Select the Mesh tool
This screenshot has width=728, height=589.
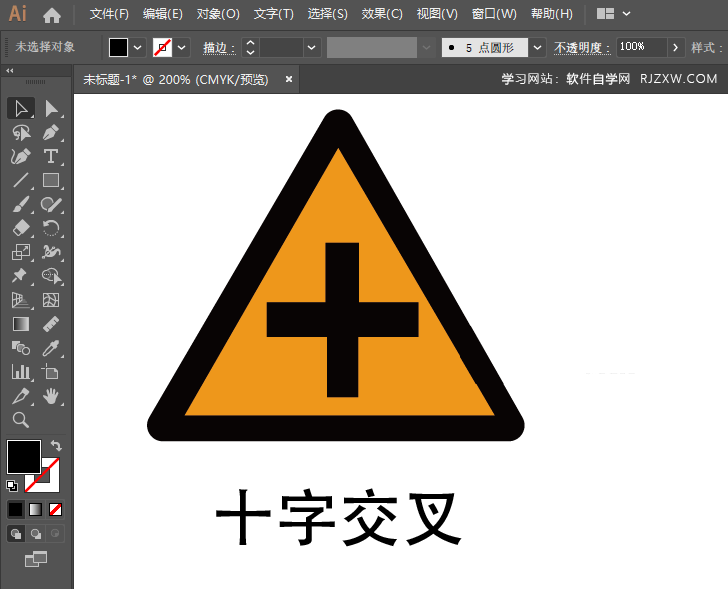point(51,300)
